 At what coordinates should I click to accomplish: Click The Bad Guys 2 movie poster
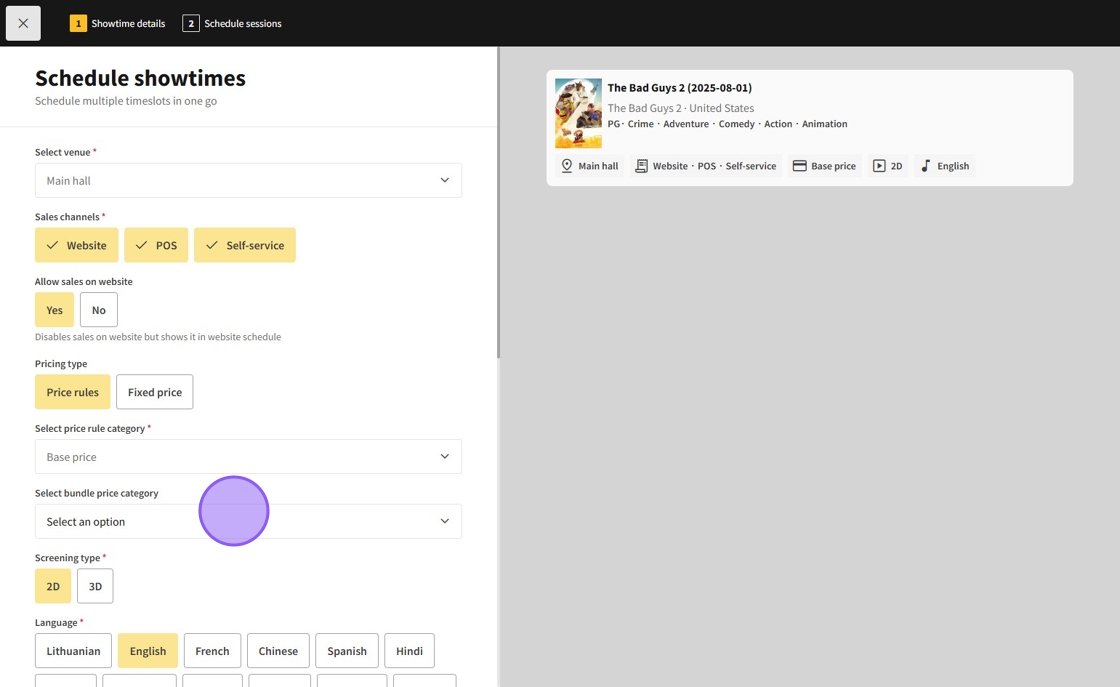point(578,113)
